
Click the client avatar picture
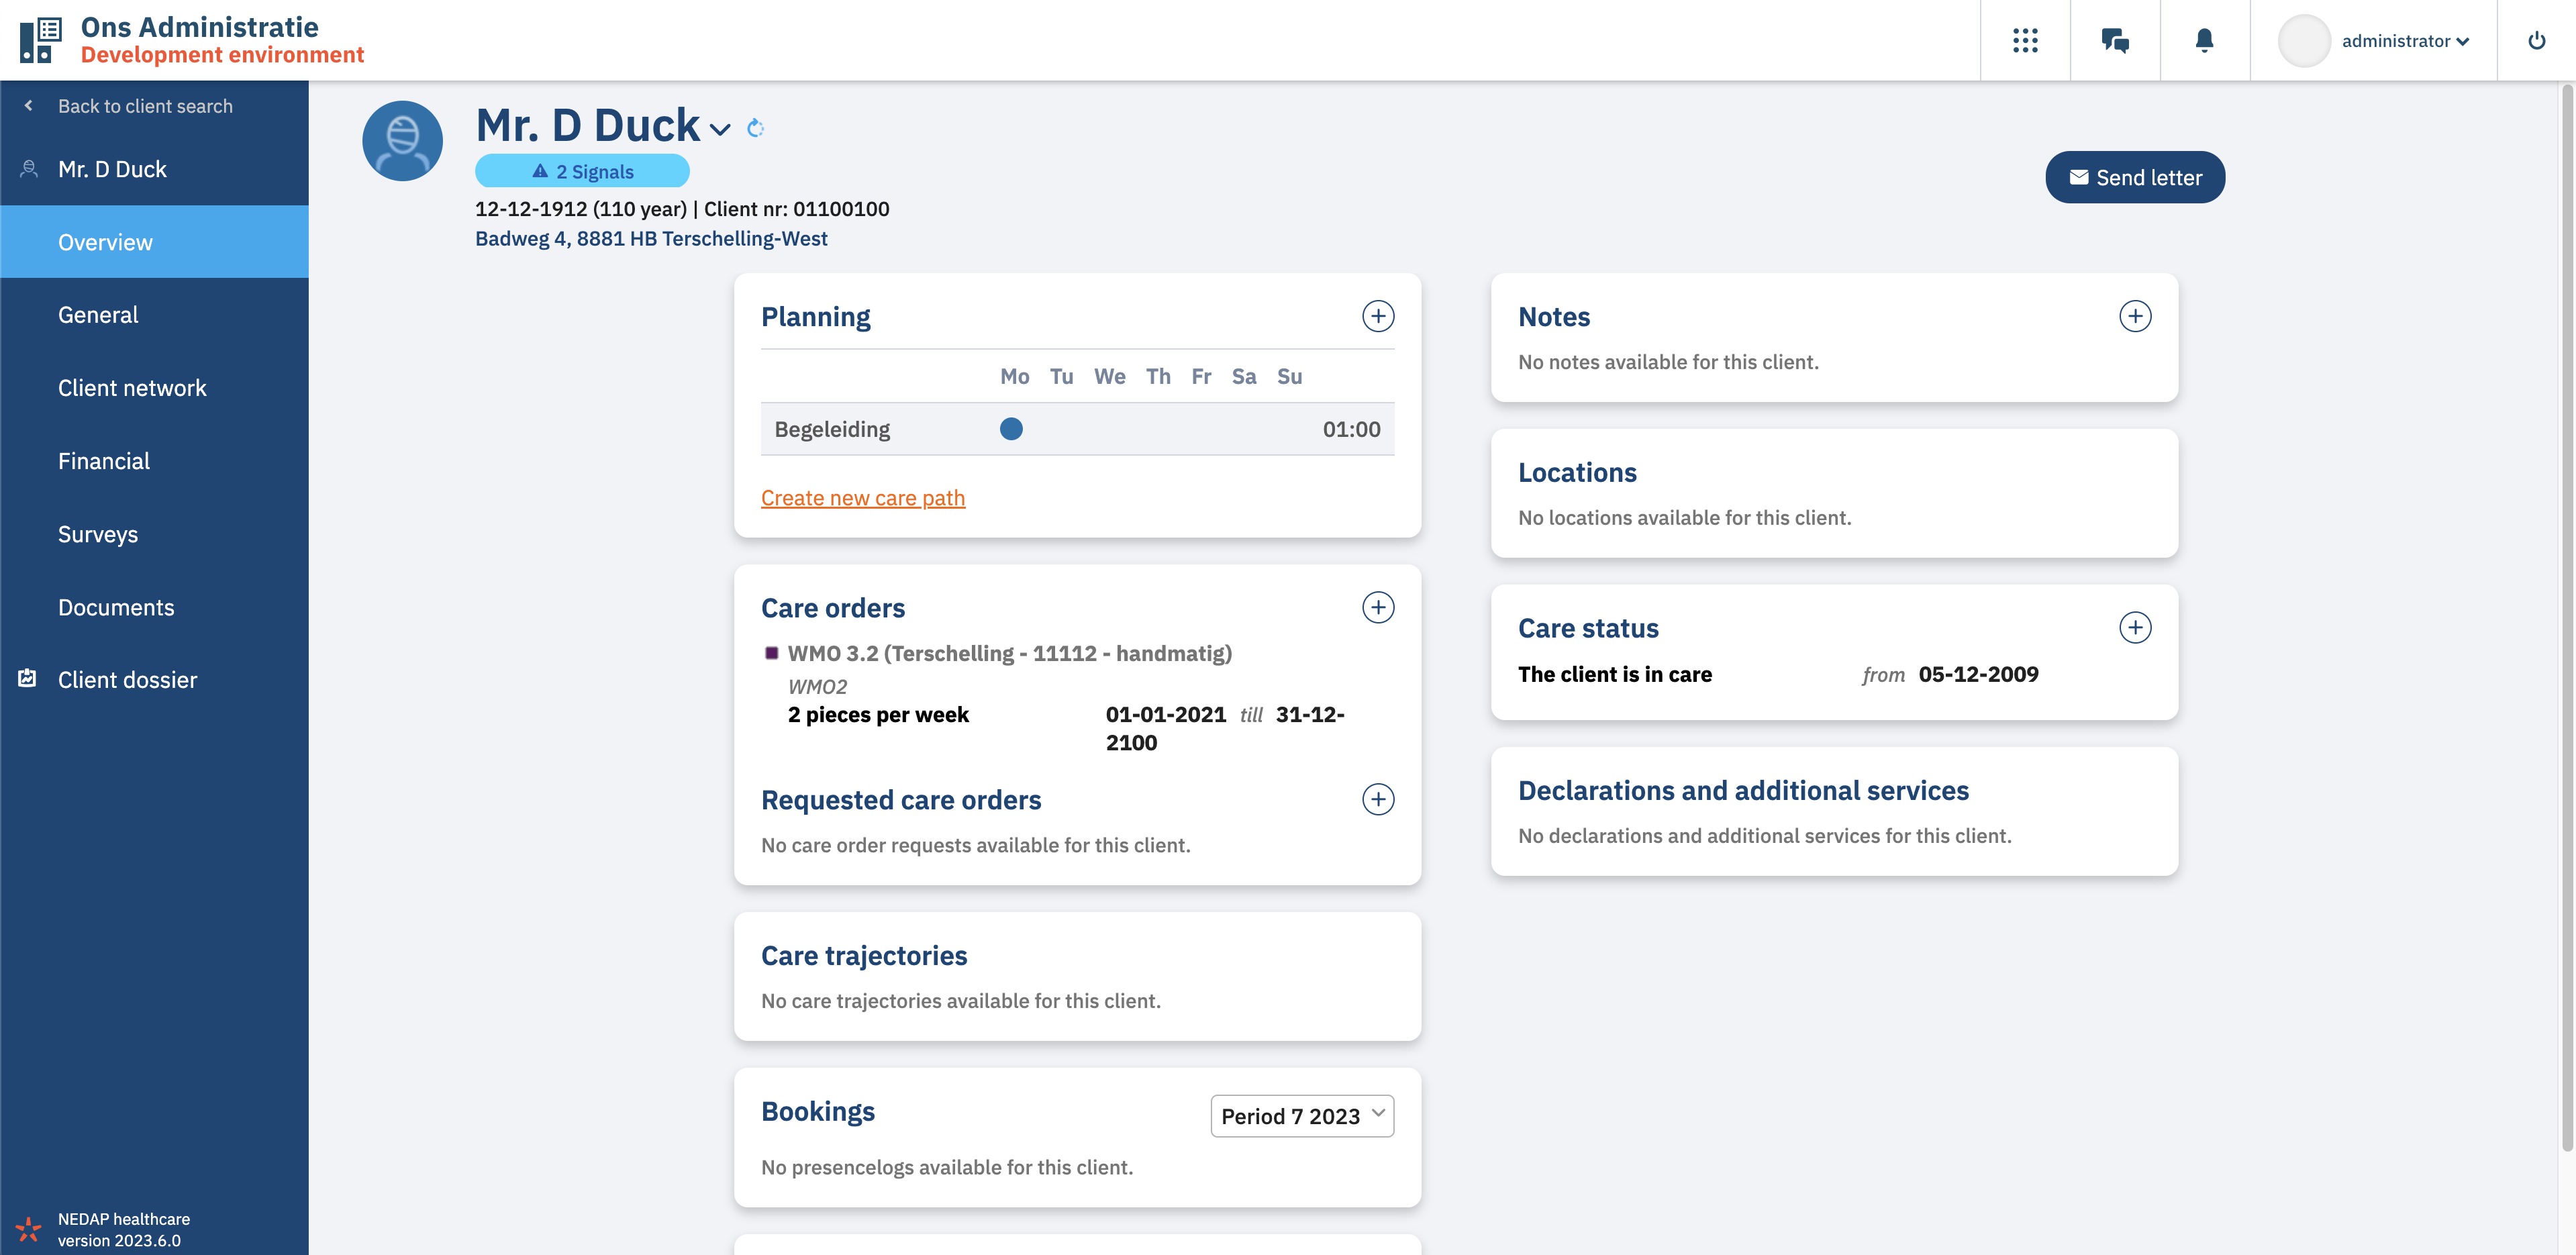pyautogui.click(x=403, y=141)
